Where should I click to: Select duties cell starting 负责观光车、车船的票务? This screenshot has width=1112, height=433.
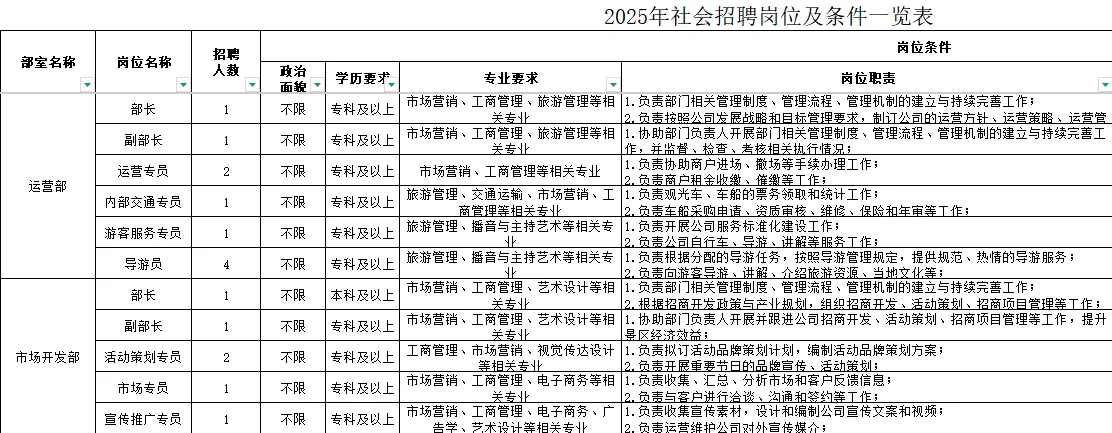pyautogui.click(x=867, y=202)
